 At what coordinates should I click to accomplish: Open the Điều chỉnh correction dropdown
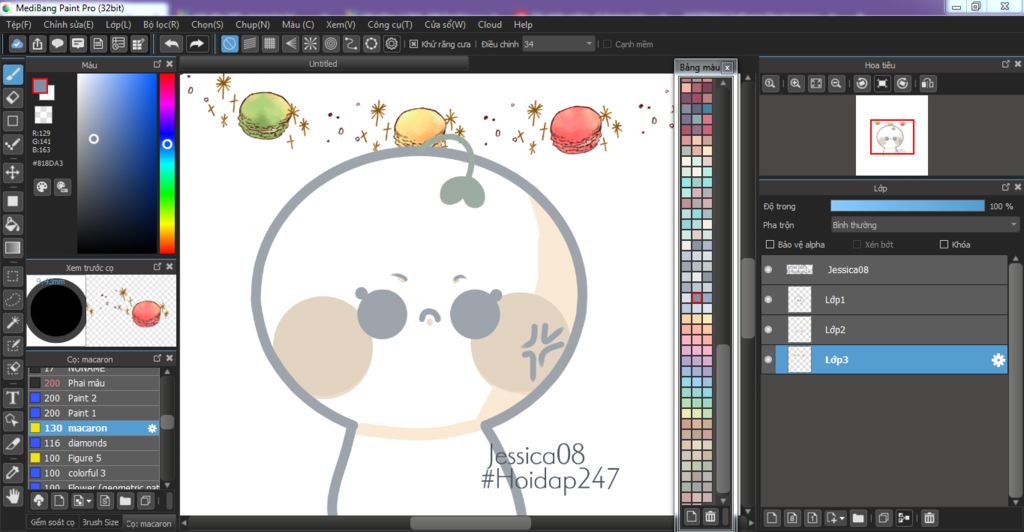tap(558, 44)
